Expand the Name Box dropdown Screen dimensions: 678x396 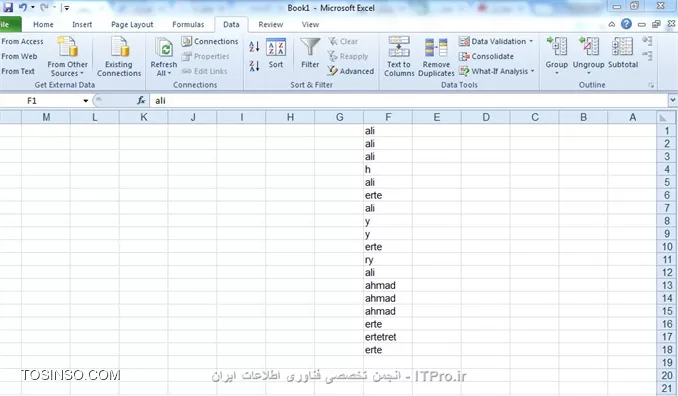86,101
